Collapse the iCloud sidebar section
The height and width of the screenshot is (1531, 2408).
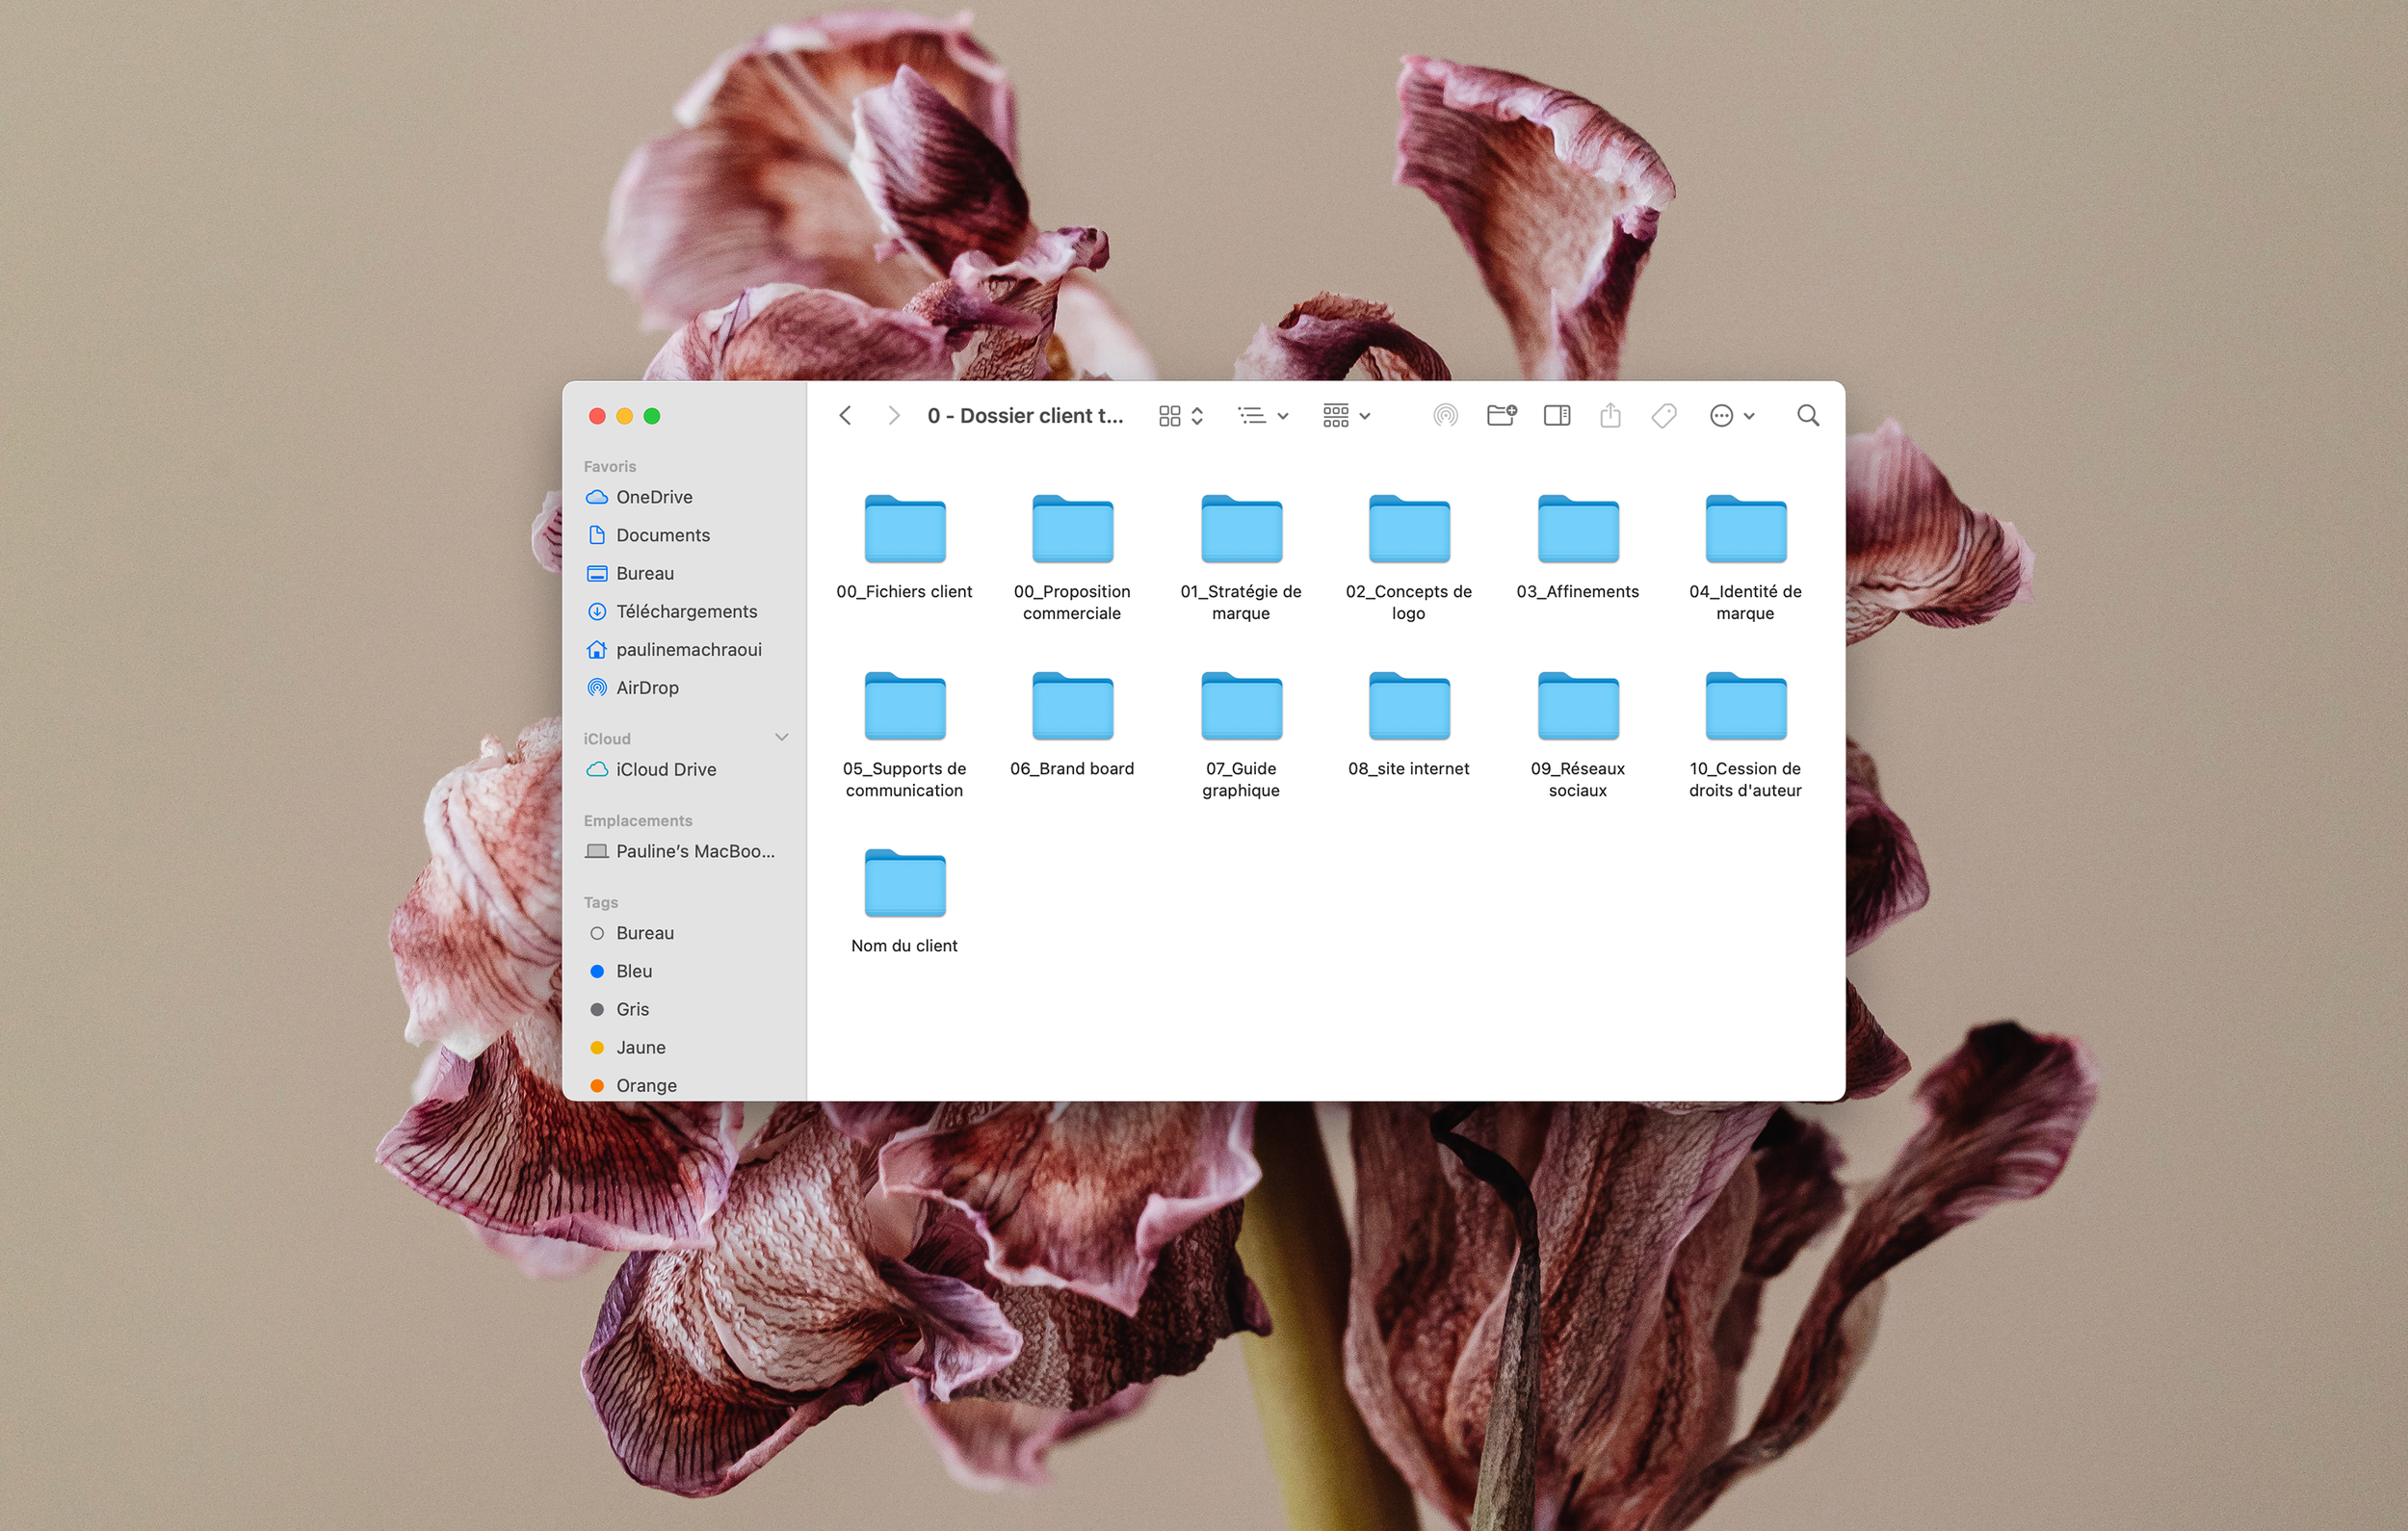(x=782, y=738)
